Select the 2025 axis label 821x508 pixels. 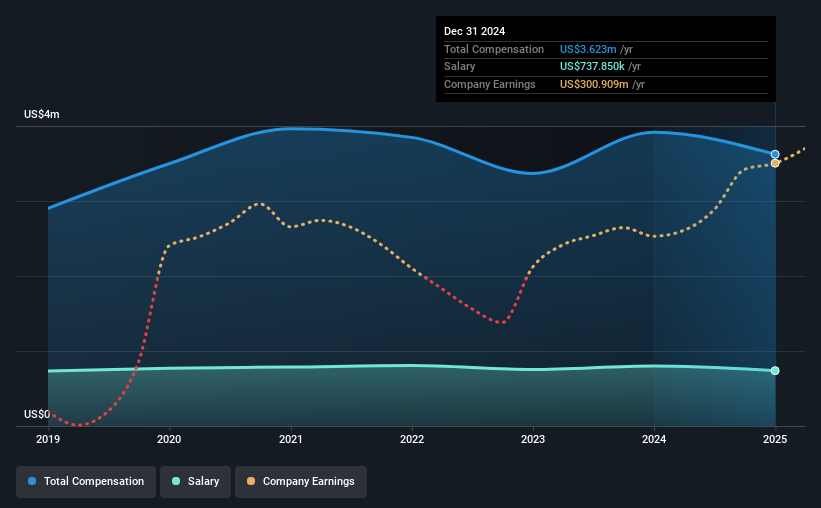pyautogui.click(x=775, y=439)
